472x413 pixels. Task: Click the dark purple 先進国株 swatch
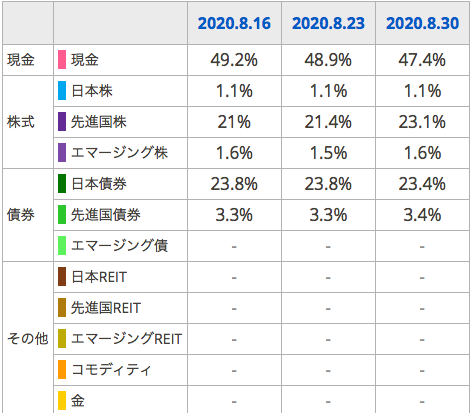[62, 122]
